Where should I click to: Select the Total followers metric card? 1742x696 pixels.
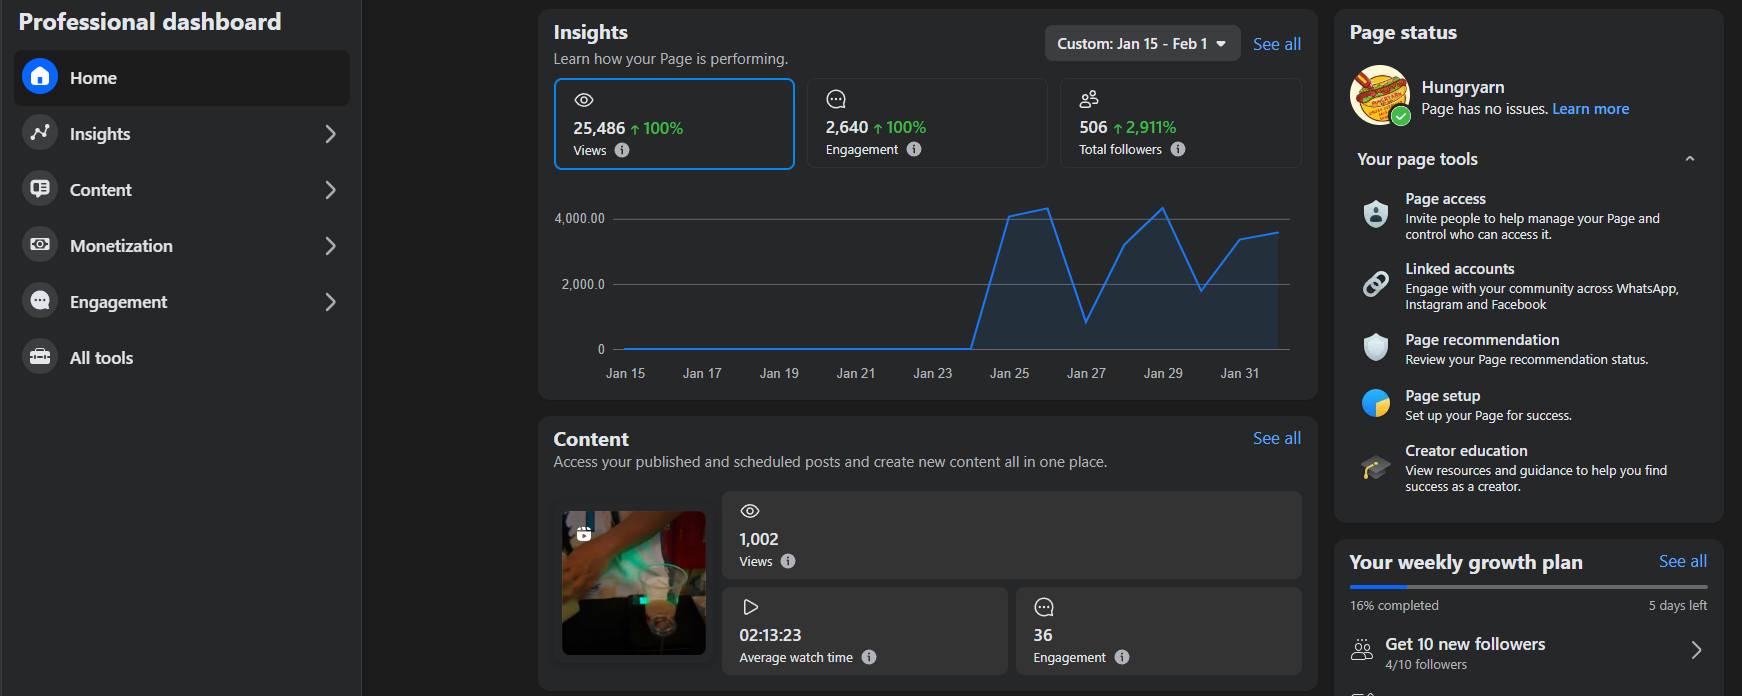coord(1180,123)
